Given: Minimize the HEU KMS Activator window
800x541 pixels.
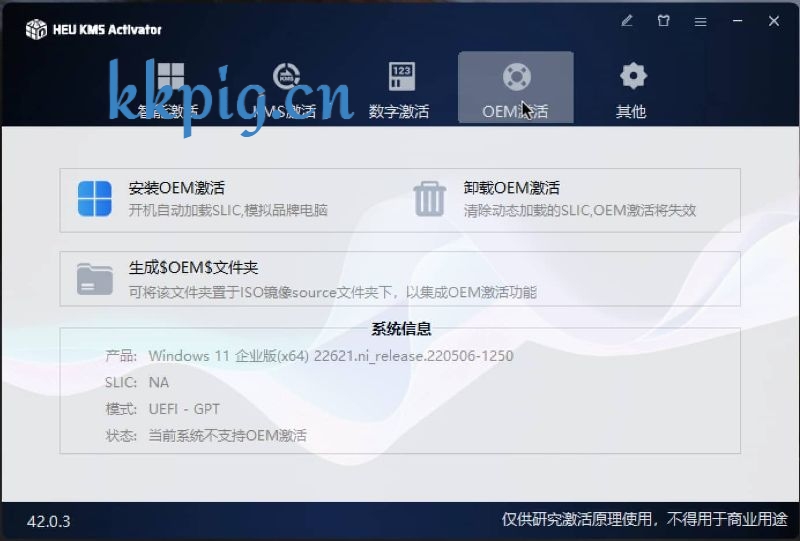Looking at the screenshot, I should [x=737, y=21].
